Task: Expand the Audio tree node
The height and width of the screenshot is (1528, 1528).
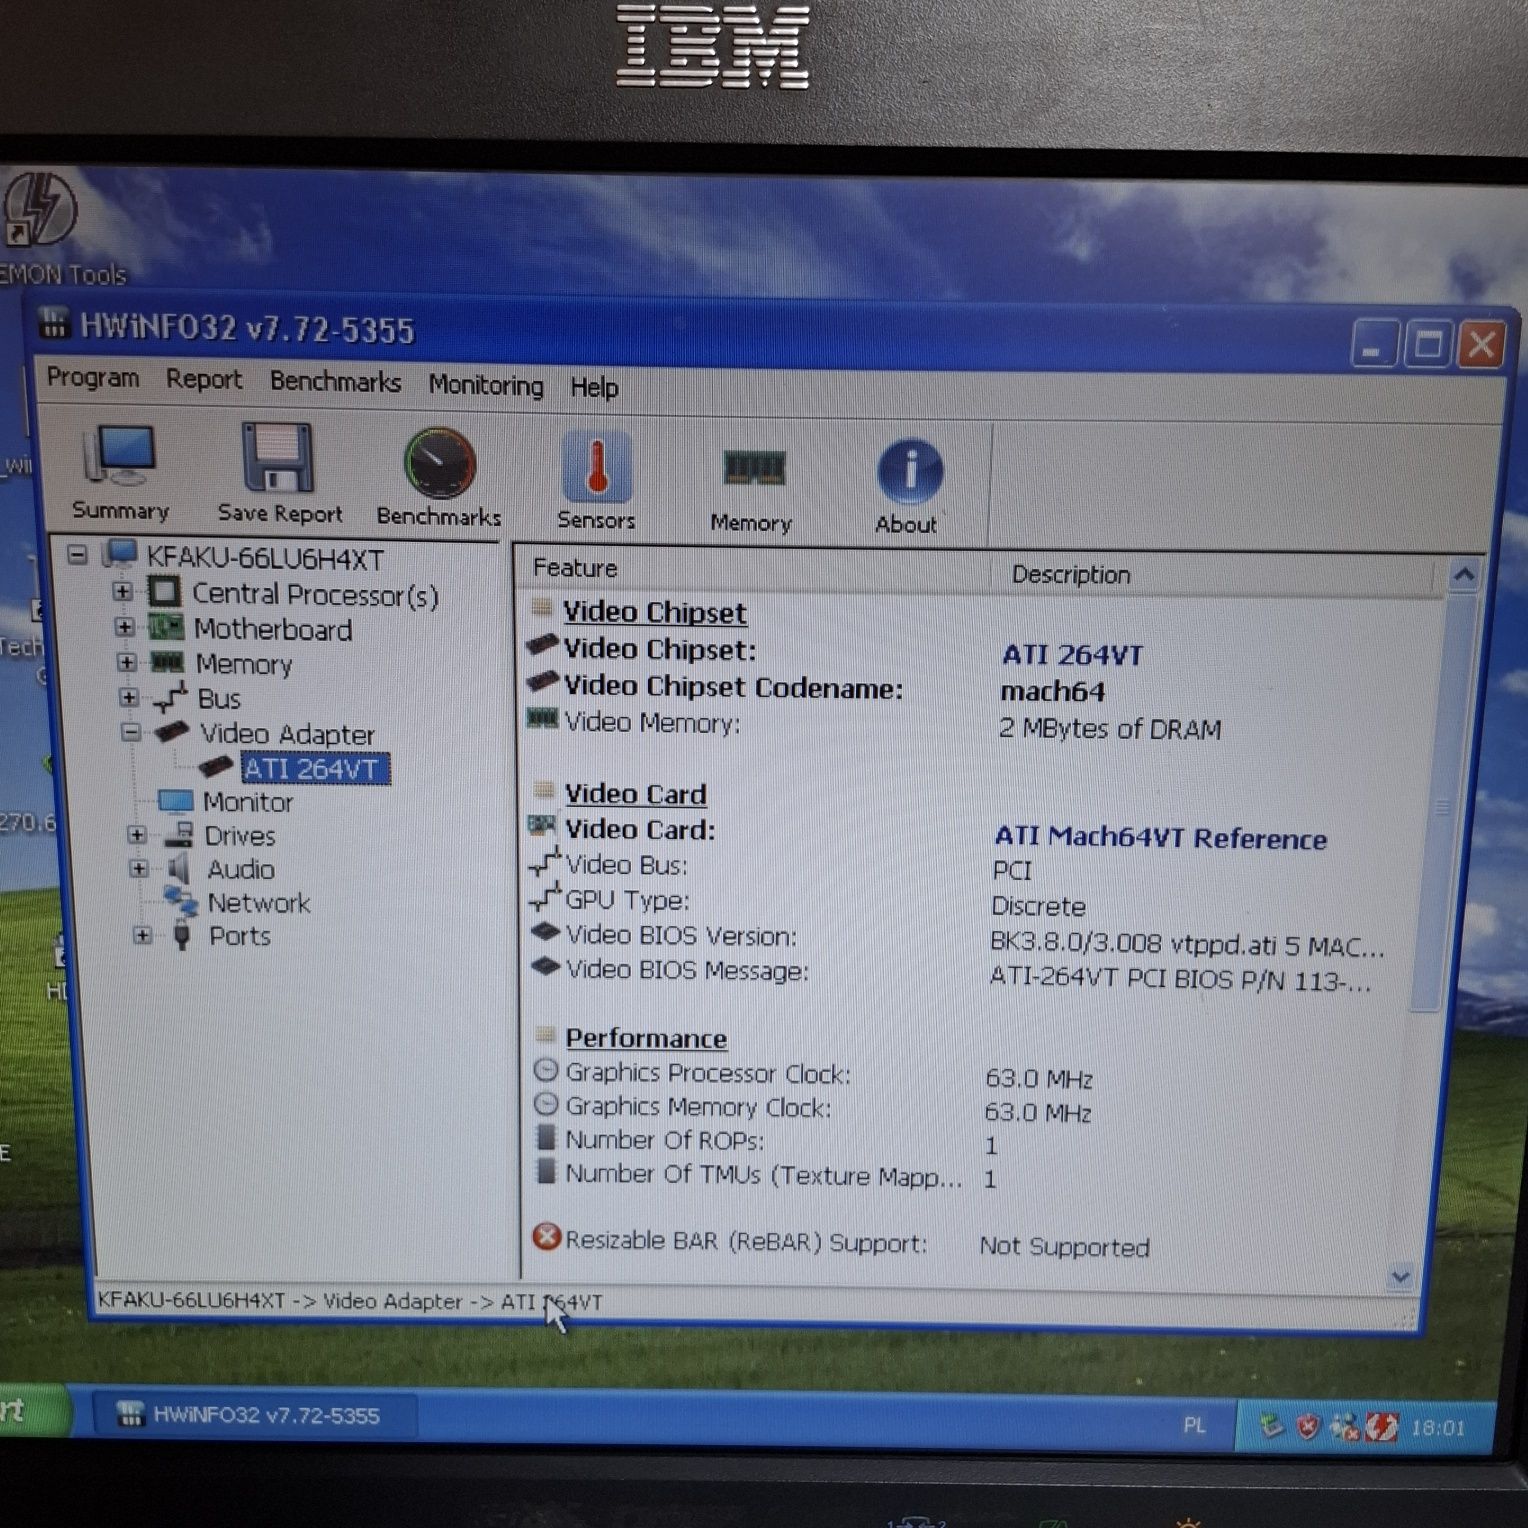Action: click(x=140, y=868)
